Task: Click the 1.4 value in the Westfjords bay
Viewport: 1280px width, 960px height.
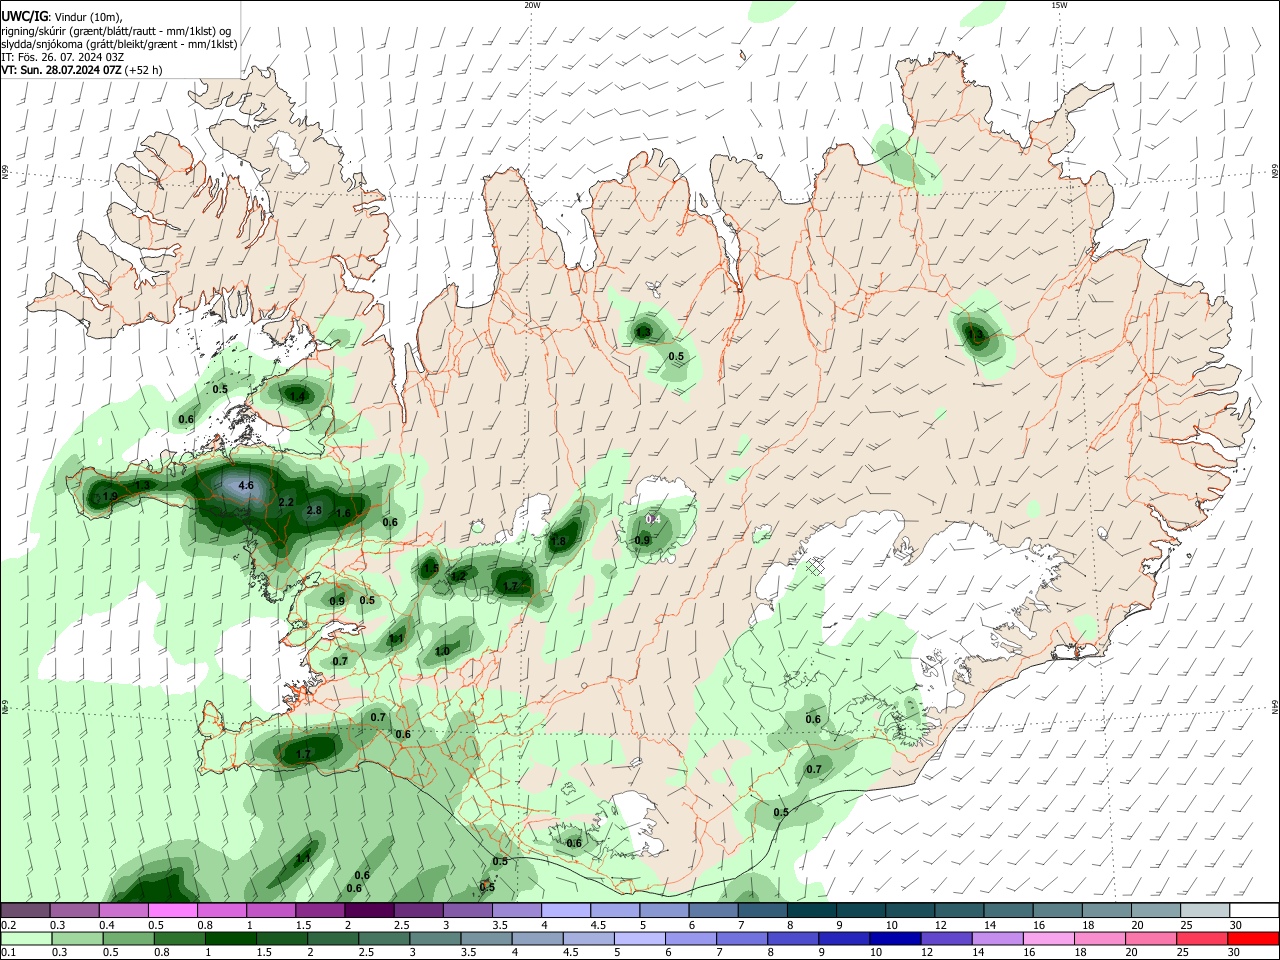Action: (x=297, y=396)
